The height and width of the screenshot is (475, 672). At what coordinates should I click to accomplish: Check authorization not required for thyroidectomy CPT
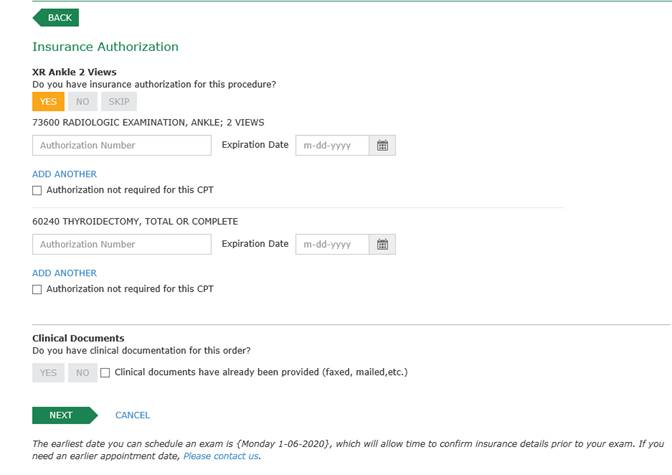(37, 289)
